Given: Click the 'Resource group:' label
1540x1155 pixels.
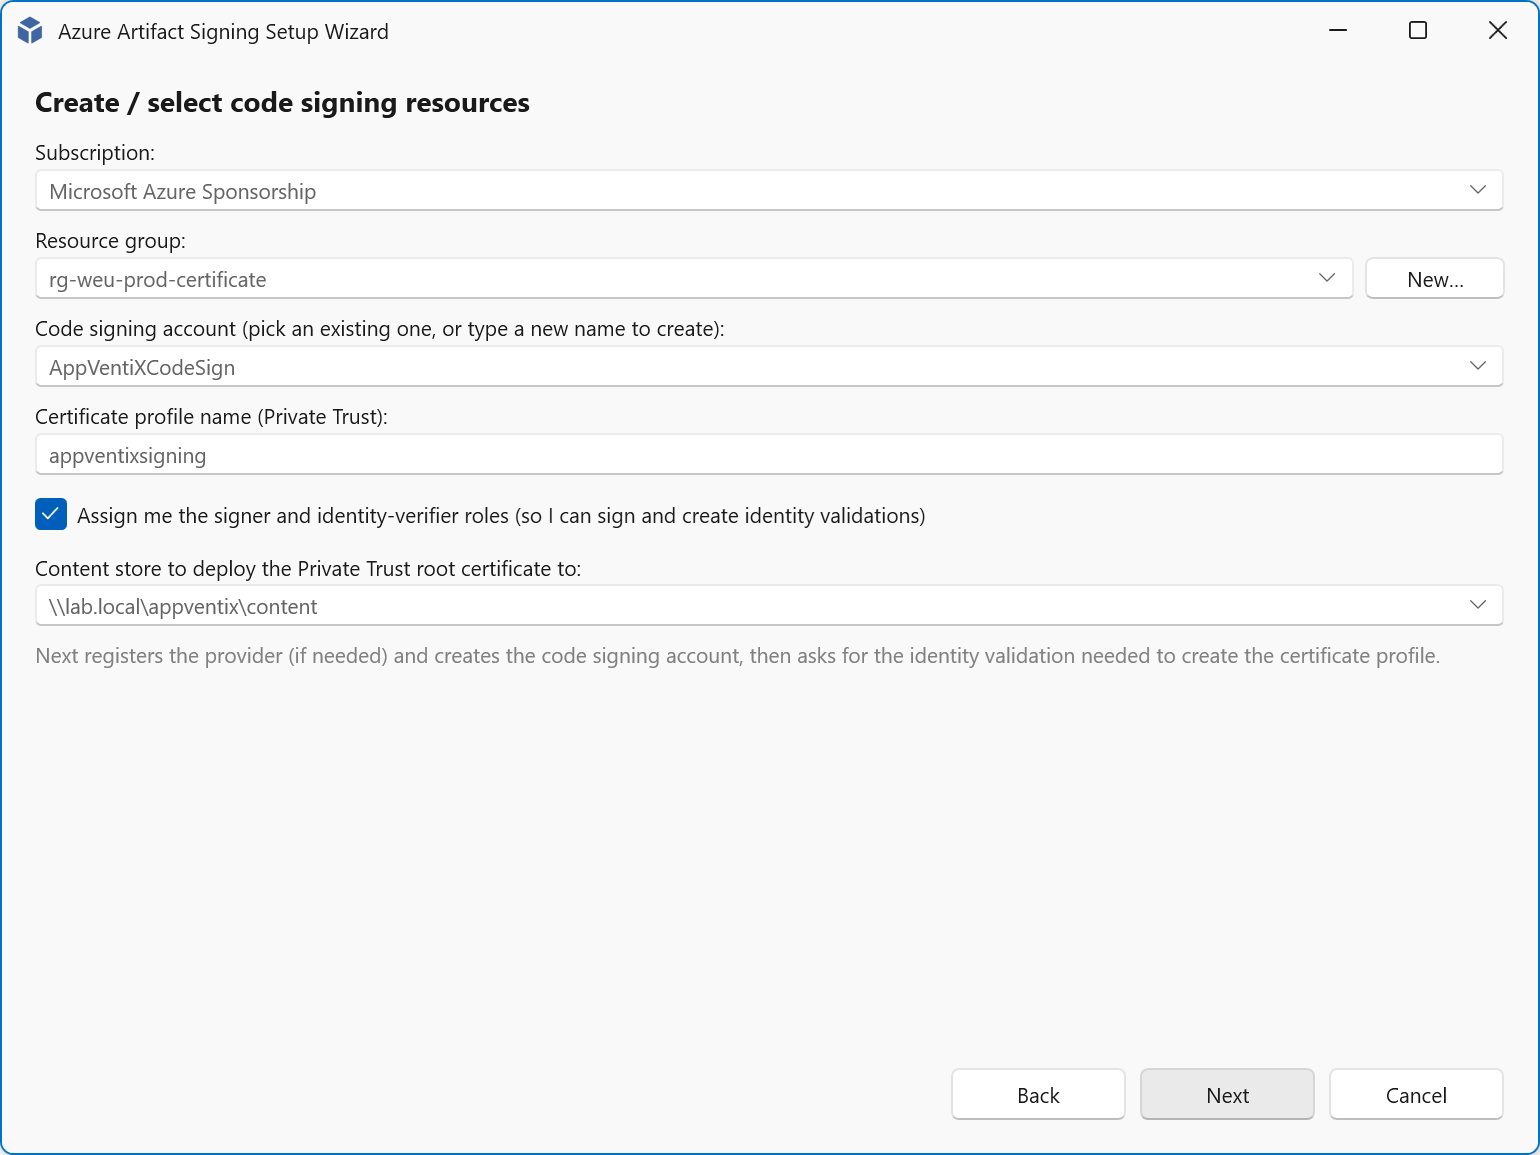Looking at the screenshot, I should point(110,241).
